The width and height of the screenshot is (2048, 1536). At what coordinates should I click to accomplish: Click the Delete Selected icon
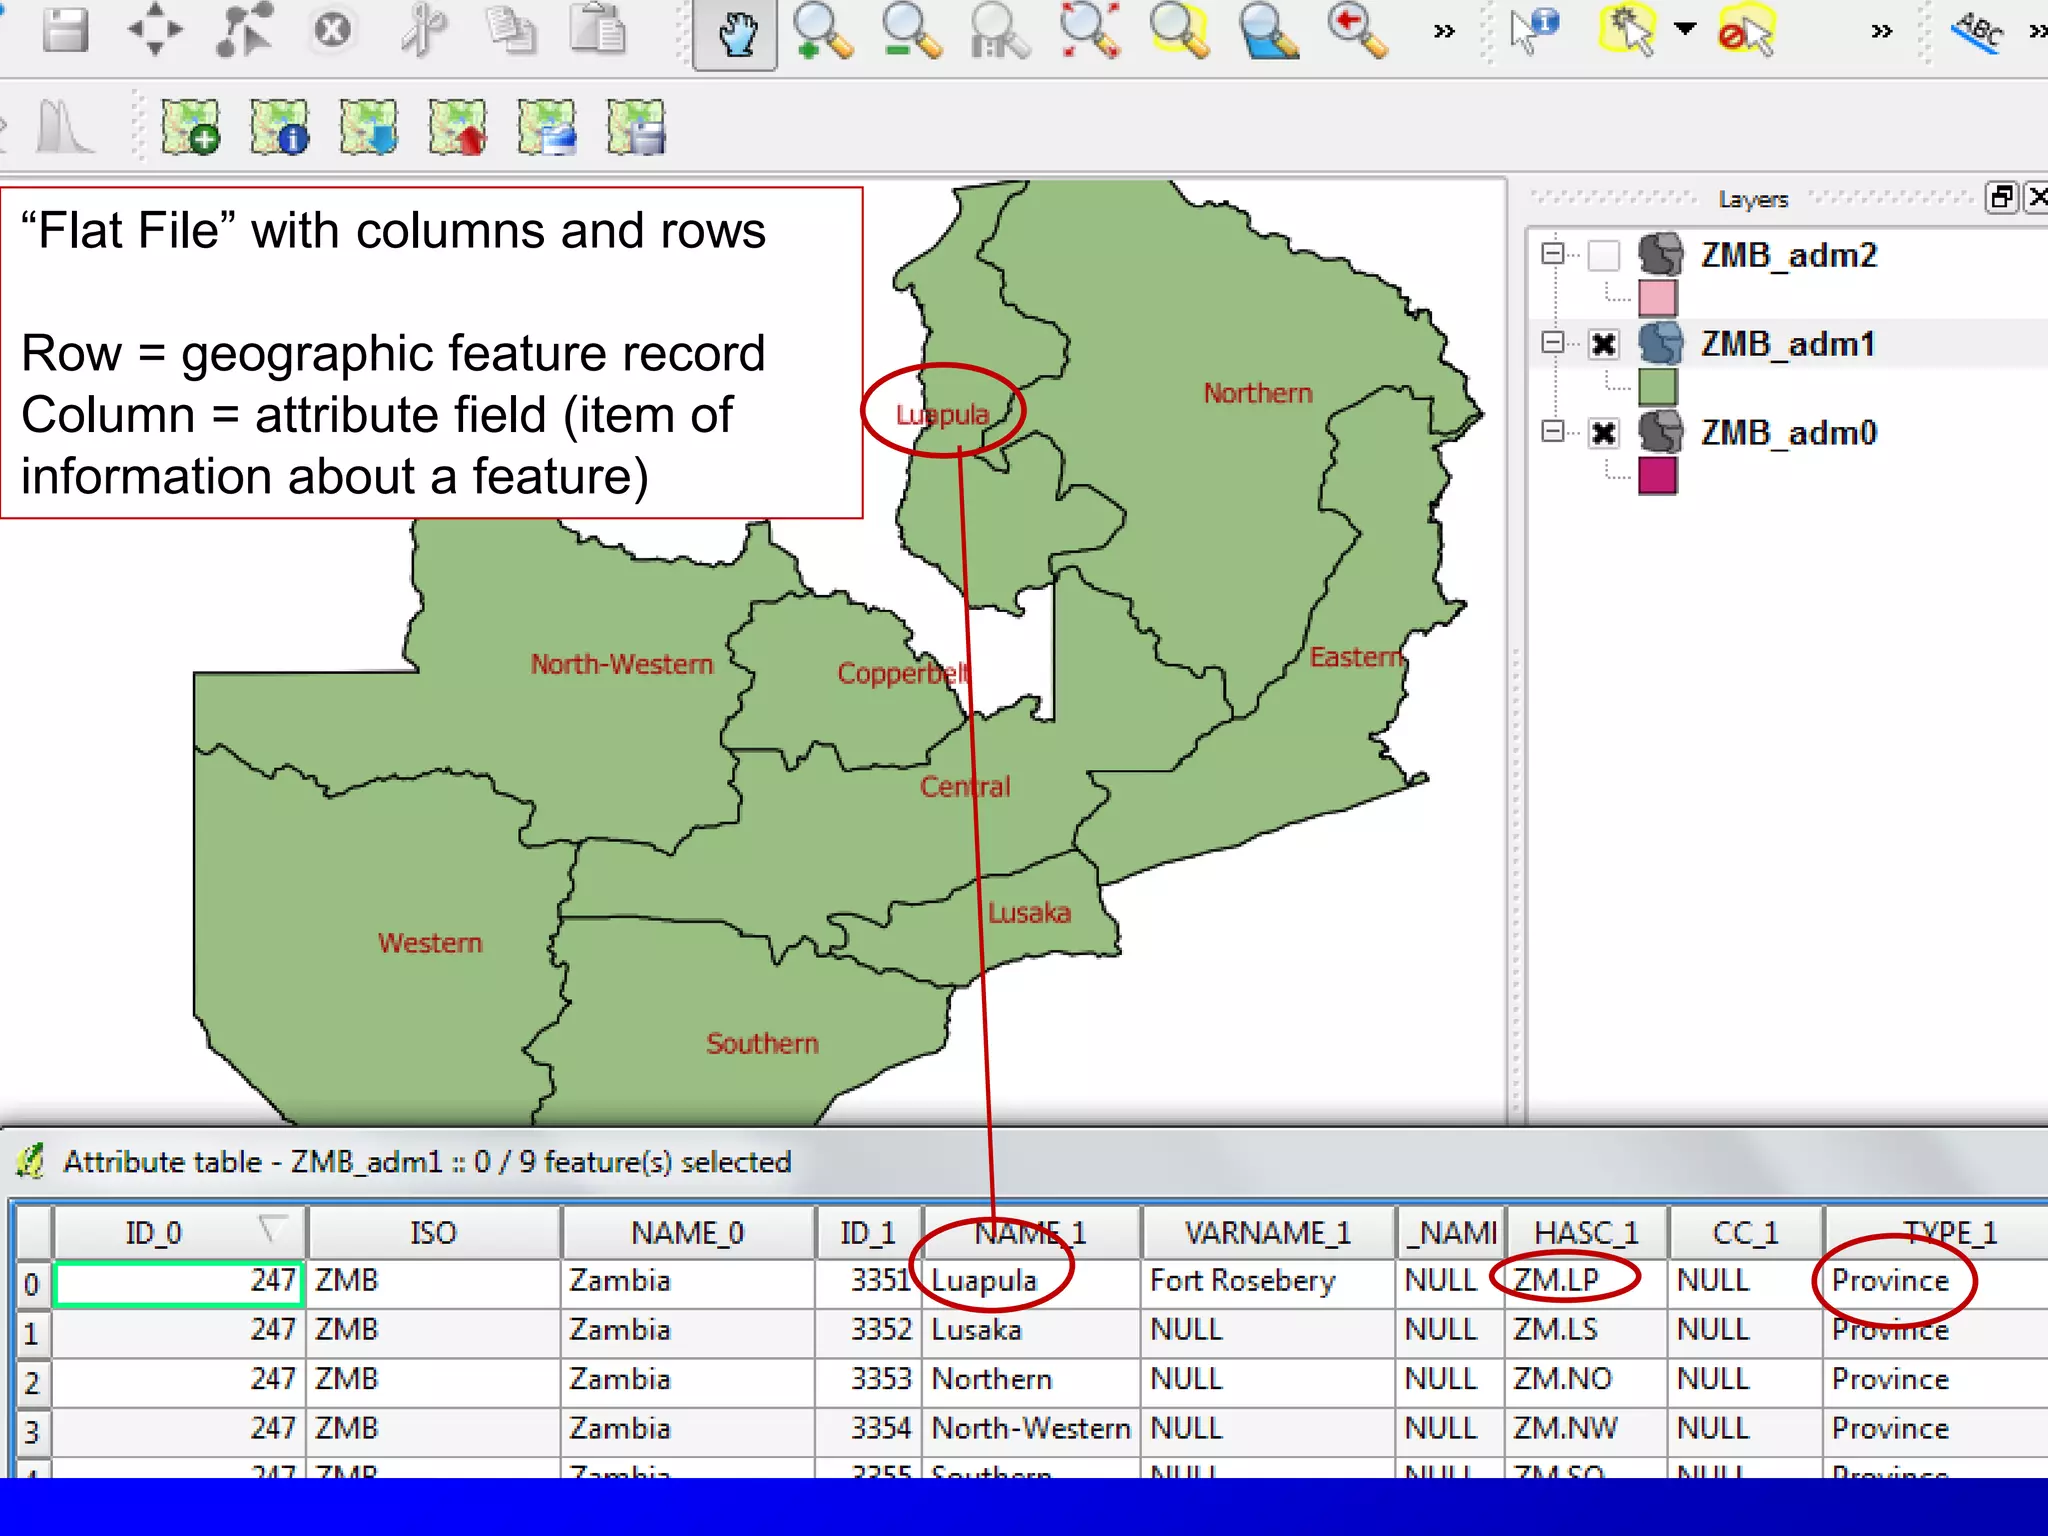click(x=333, y=30)
